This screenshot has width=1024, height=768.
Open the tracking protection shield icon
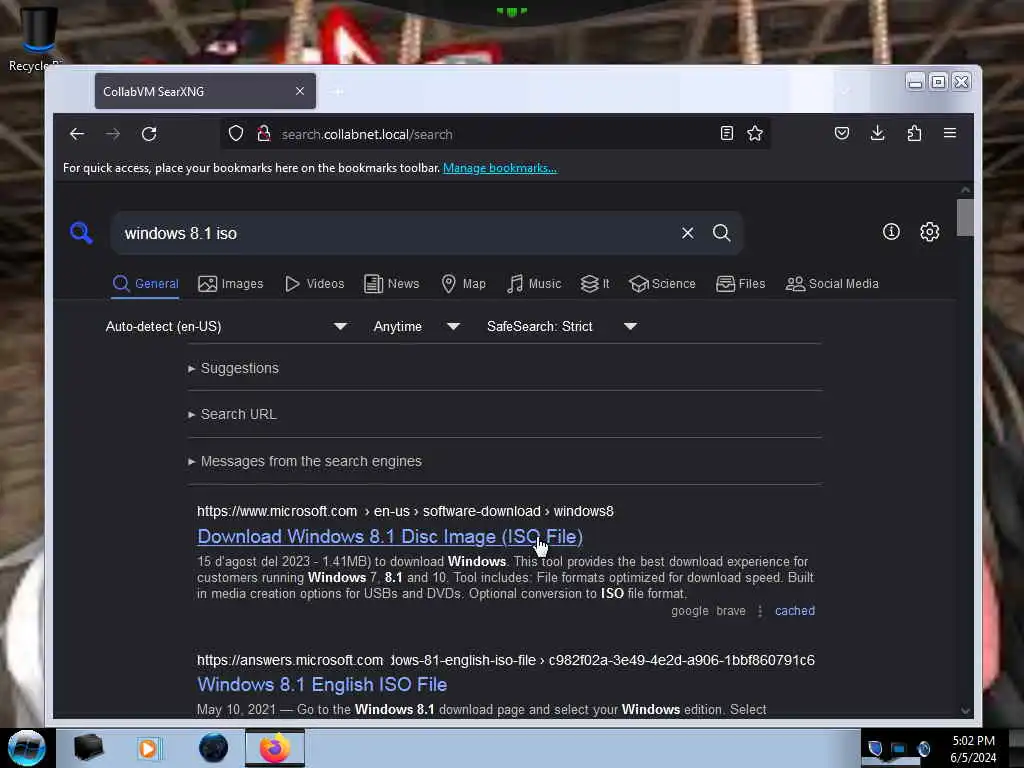point(236,134)
